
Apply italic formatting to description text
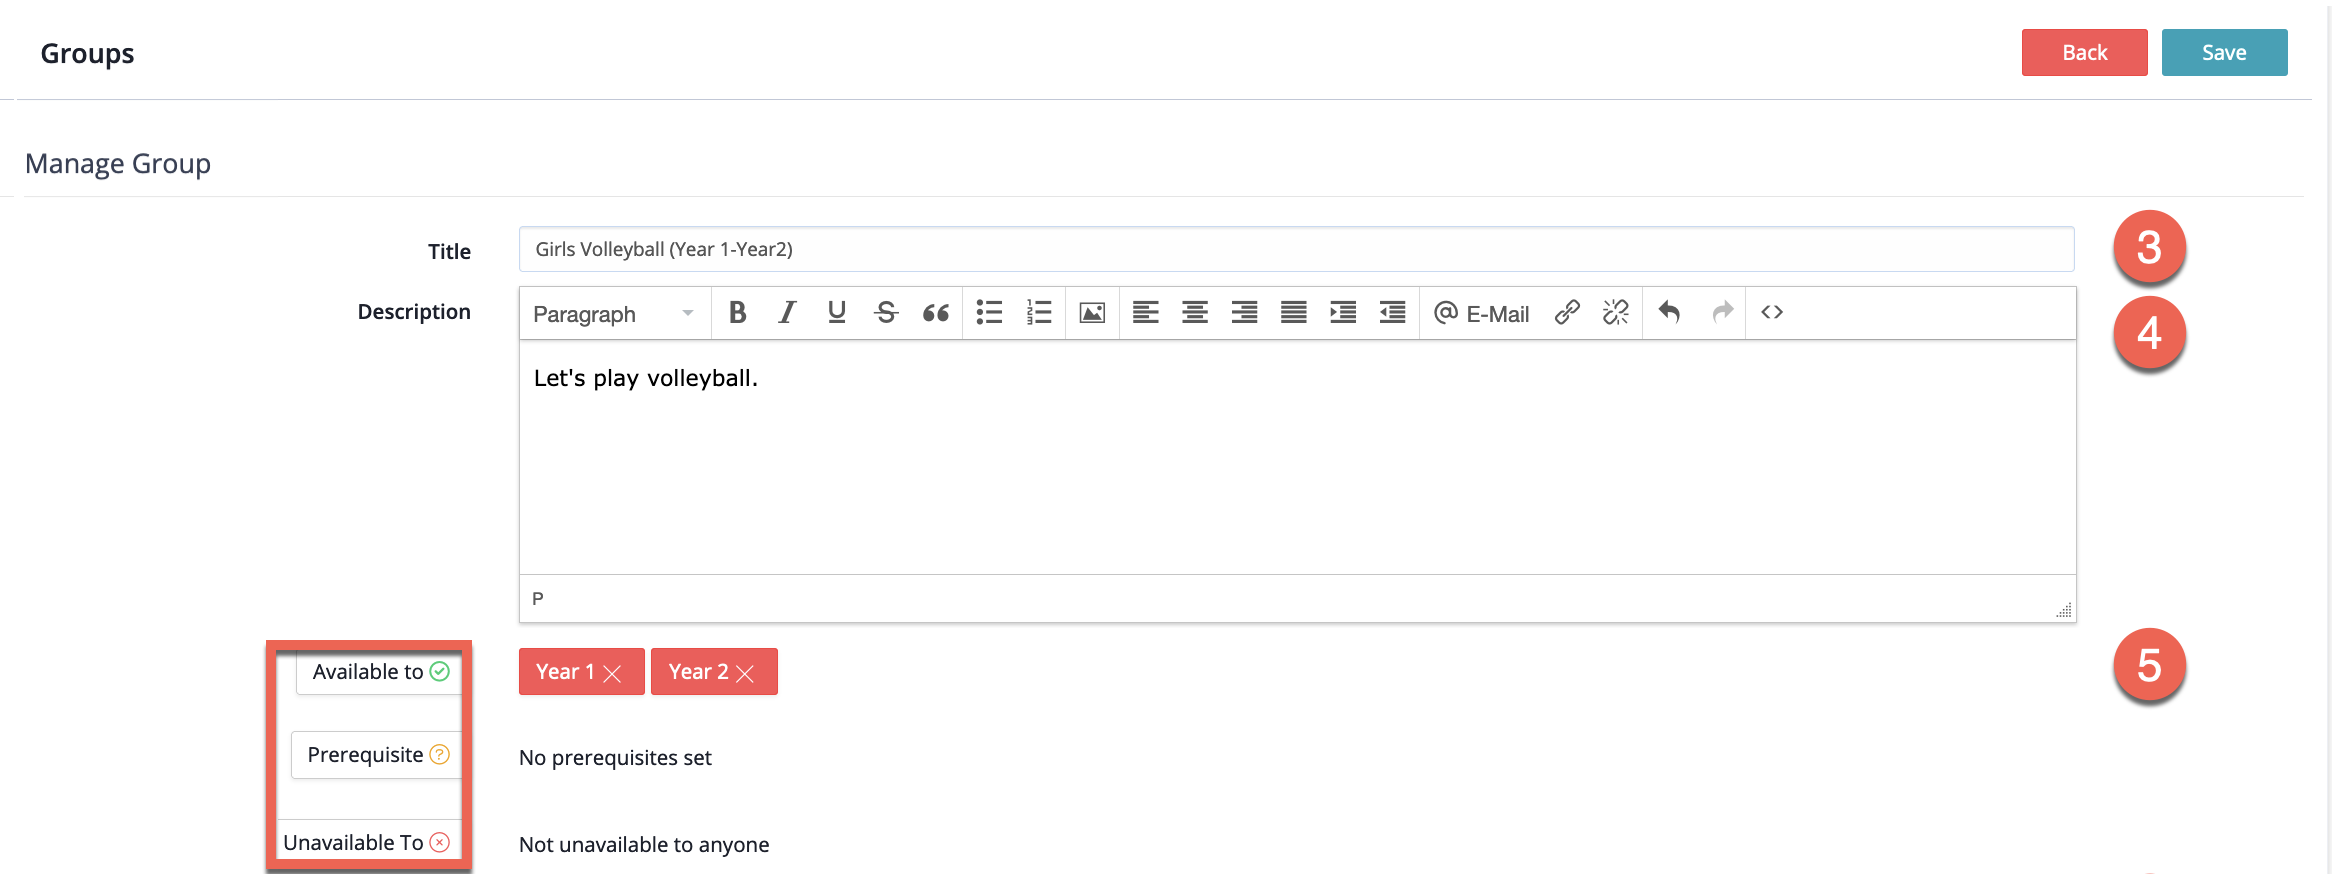787,313
